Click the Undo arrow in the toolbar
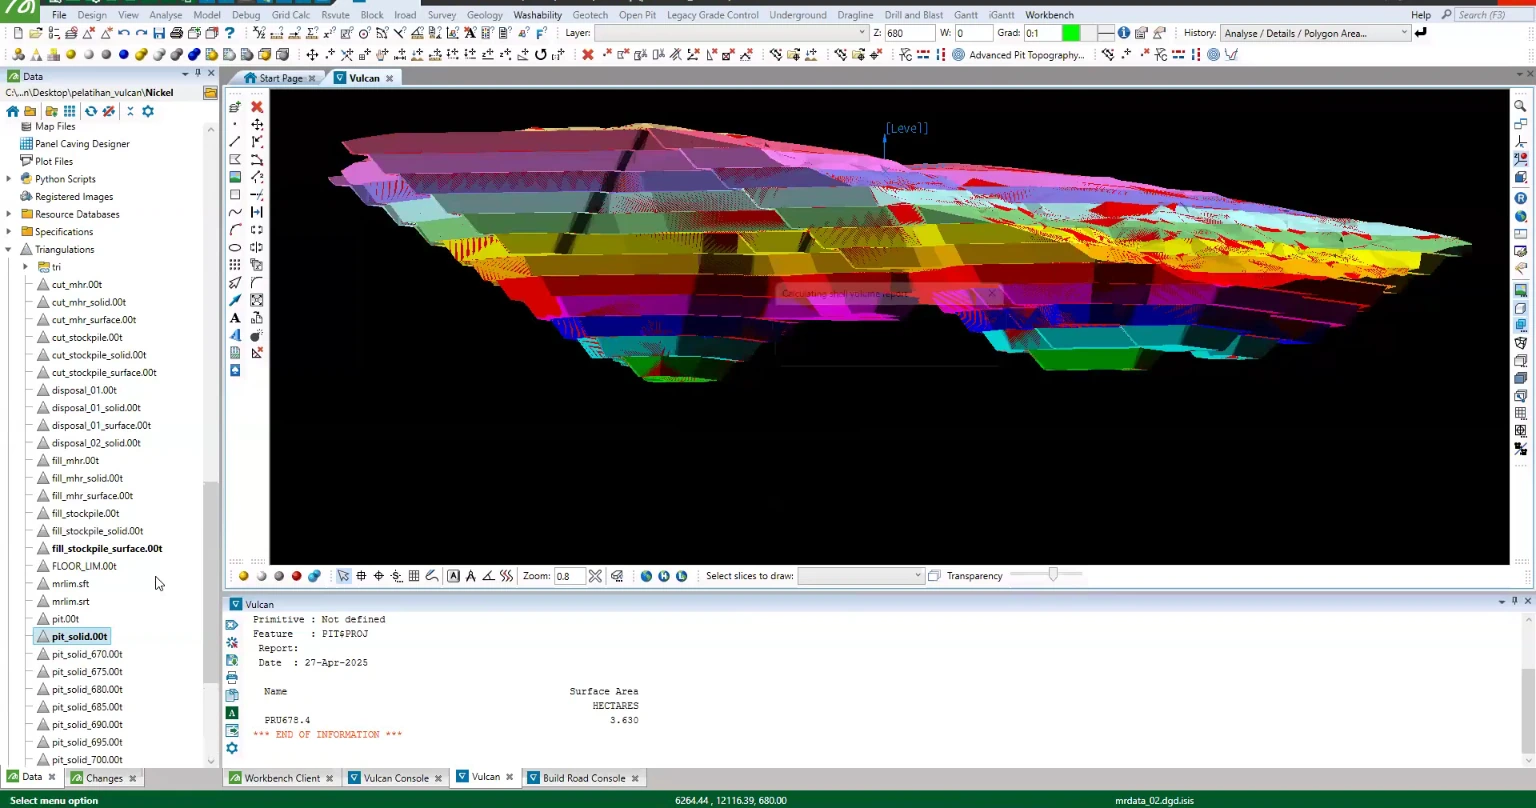1536x808 pixels. 124,33
